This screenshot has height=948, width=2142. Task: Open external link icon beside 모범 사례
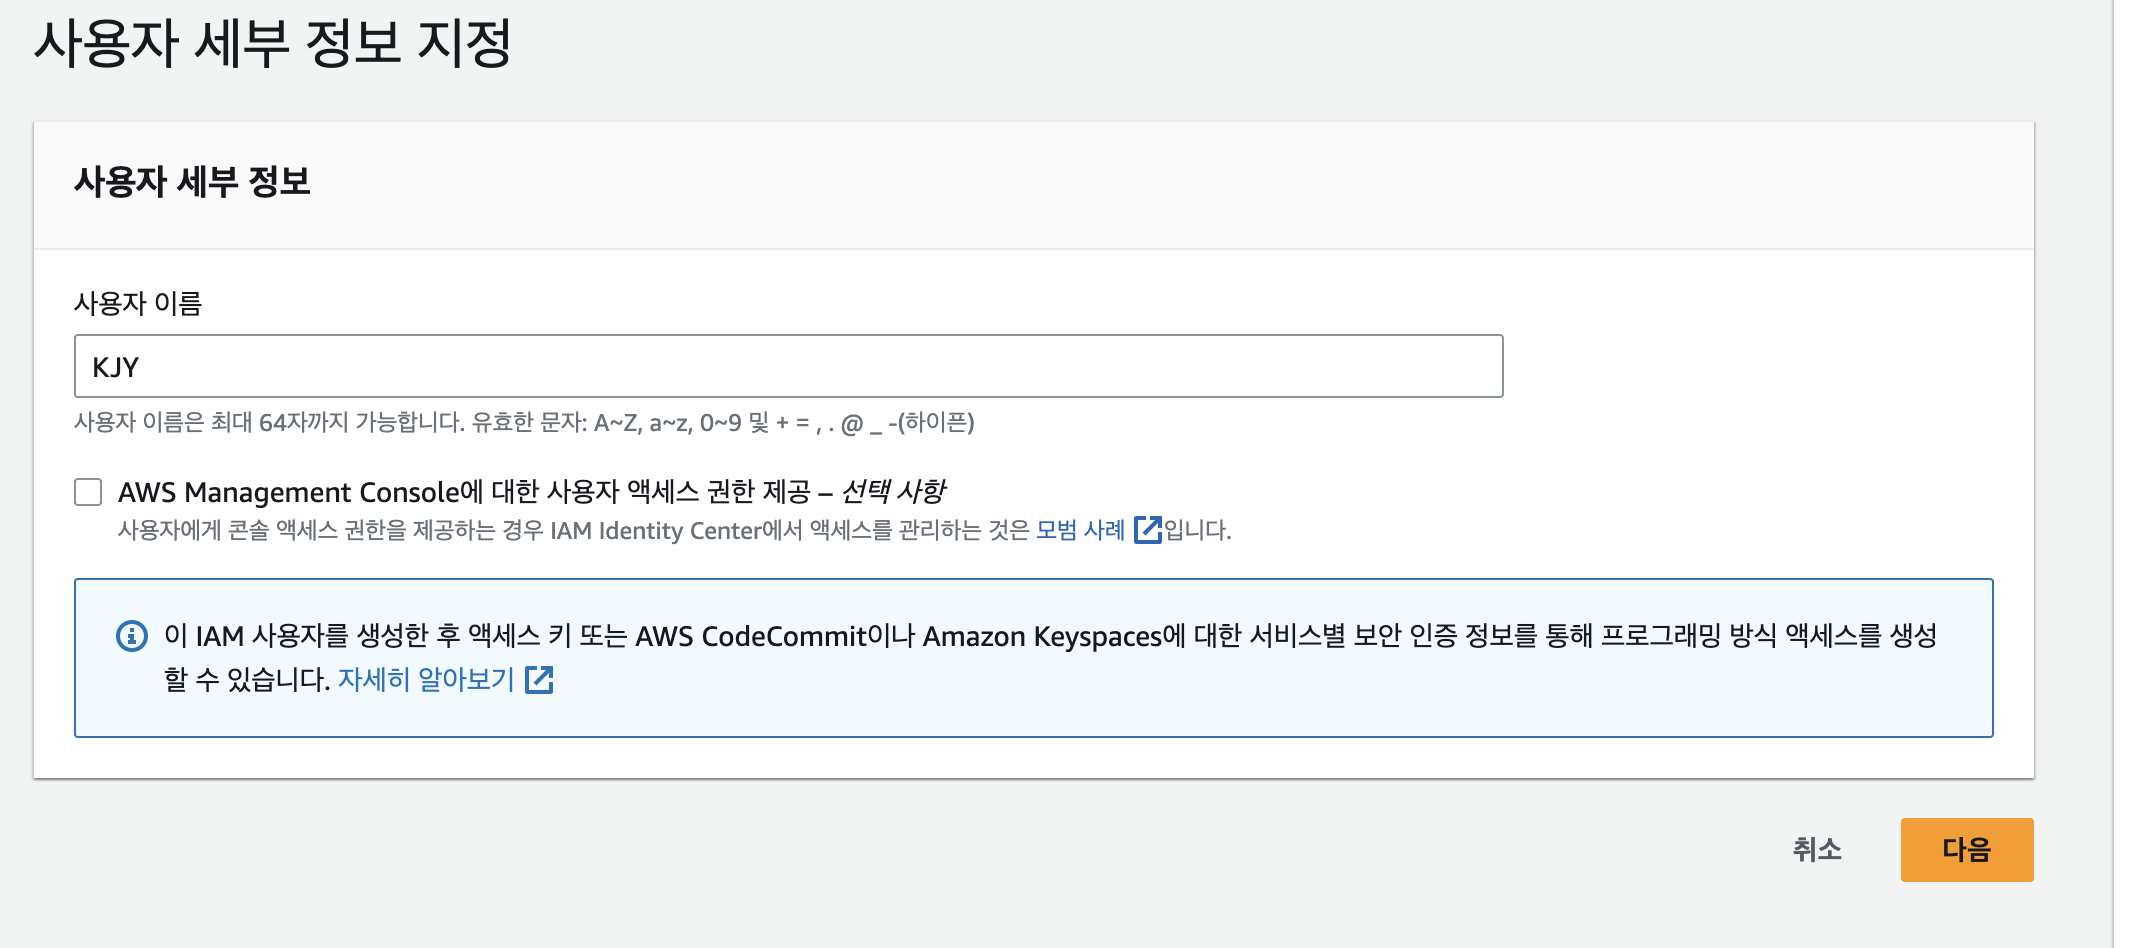(1147, 529)
